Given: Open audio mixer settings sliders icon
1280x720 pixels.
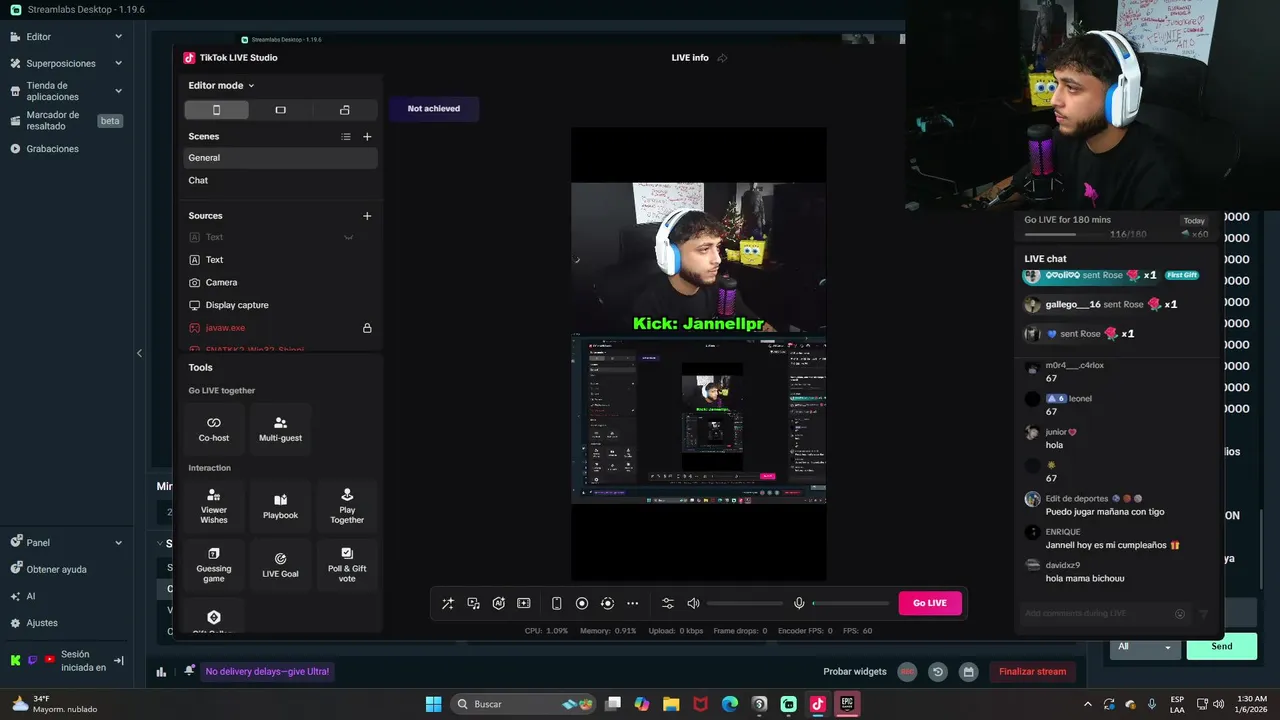Looking at the screenshot, I should click(668, 603).
